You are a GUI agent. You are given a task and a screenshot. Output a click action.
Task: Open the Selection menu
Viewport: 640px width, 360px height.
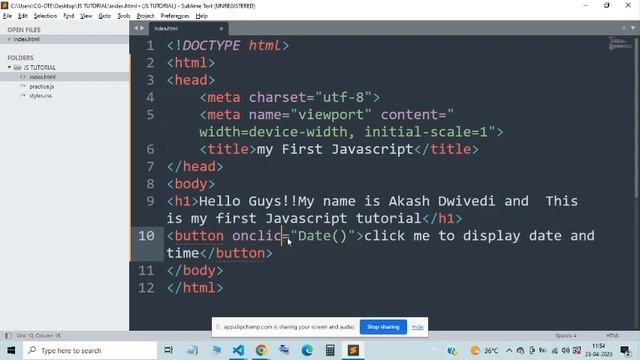[45, 16]
